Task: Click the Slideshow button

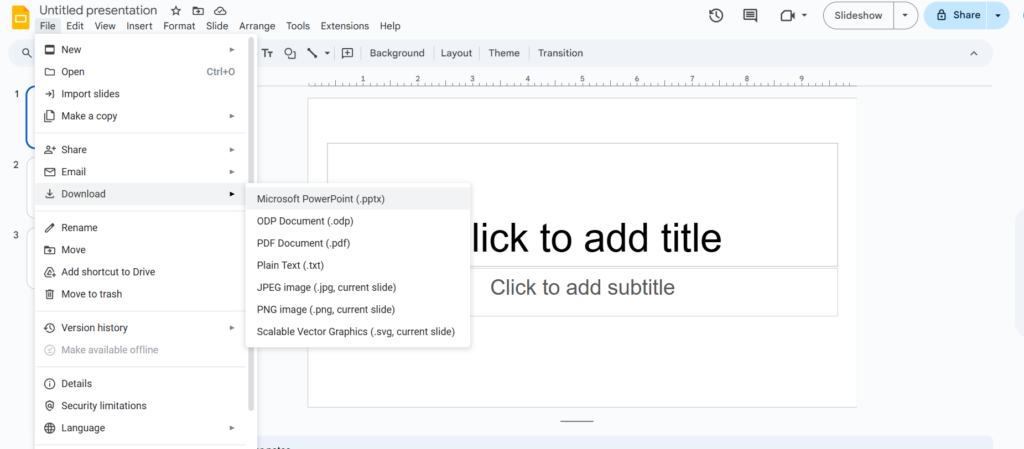Action: click(x=858, y=15)
